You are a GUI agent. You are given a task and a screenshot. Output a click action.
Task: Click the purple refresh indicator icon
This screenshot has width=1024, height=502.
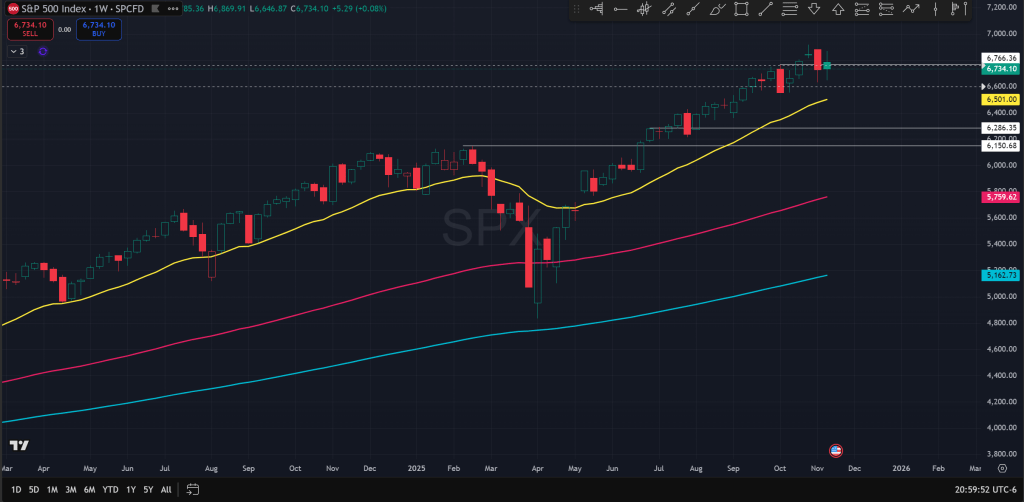(x=42, y=51)
